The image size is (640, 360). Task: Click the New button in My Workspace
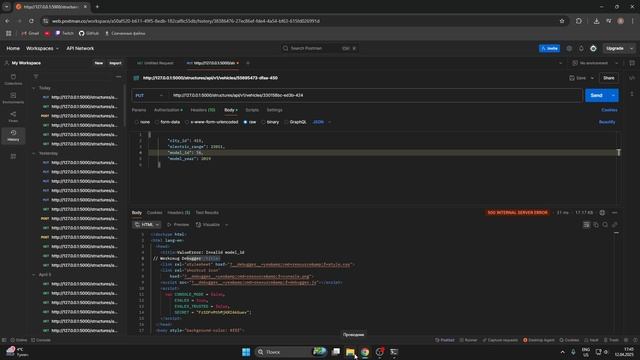click(x=99, y=63)
